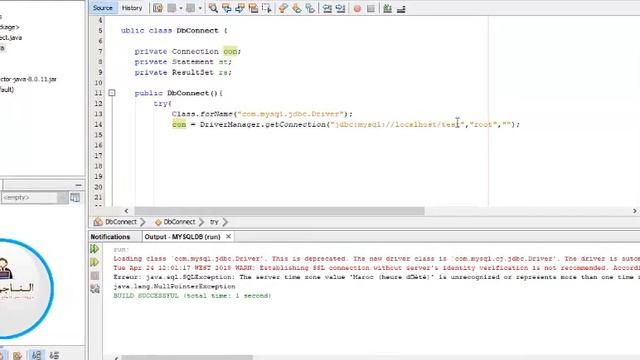Click the Last Edit toolbar icon

[158, 8]
